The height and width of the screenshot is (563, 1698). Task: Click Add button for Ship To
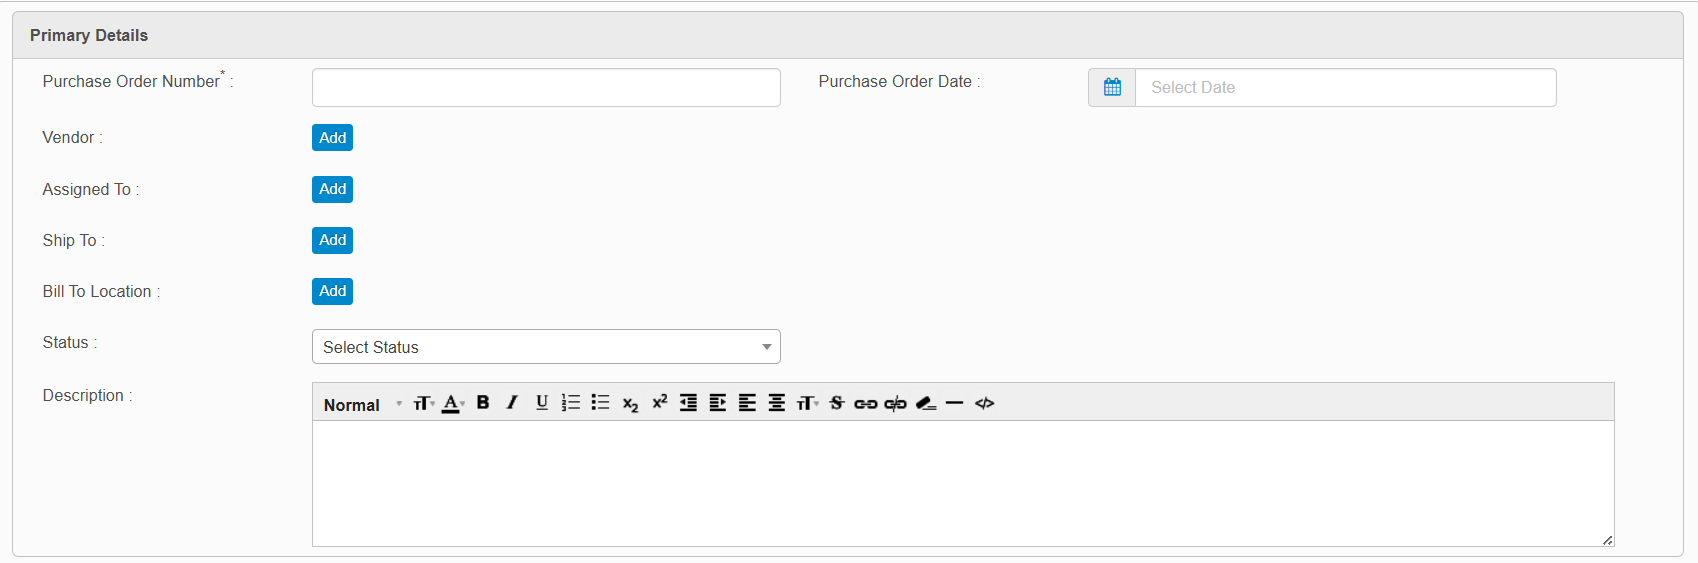click(x=332, y=240)
